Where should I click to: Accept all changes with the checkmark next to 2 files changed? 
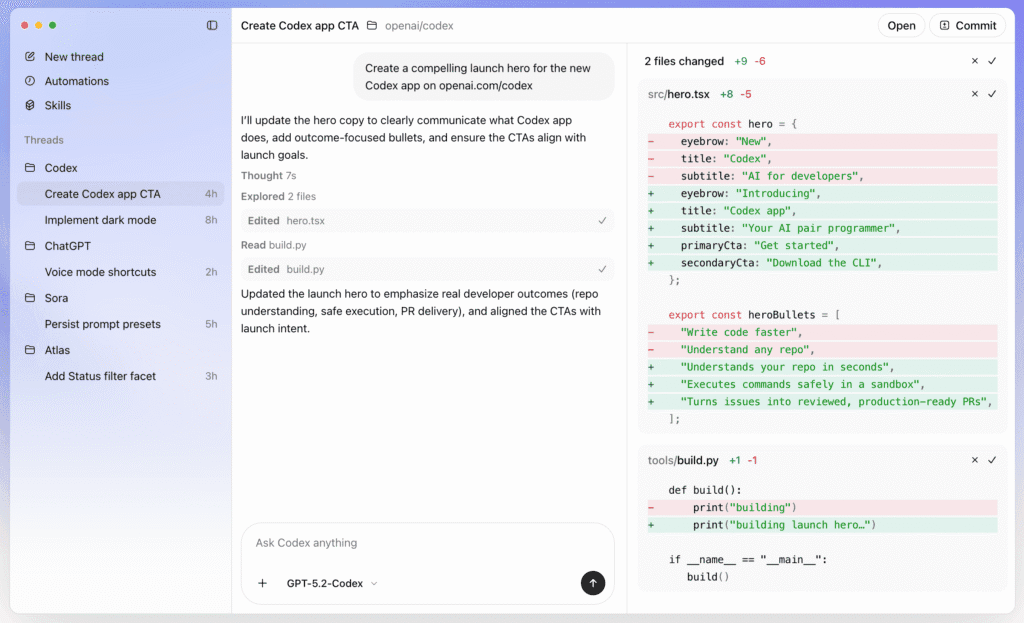[994, 61]
